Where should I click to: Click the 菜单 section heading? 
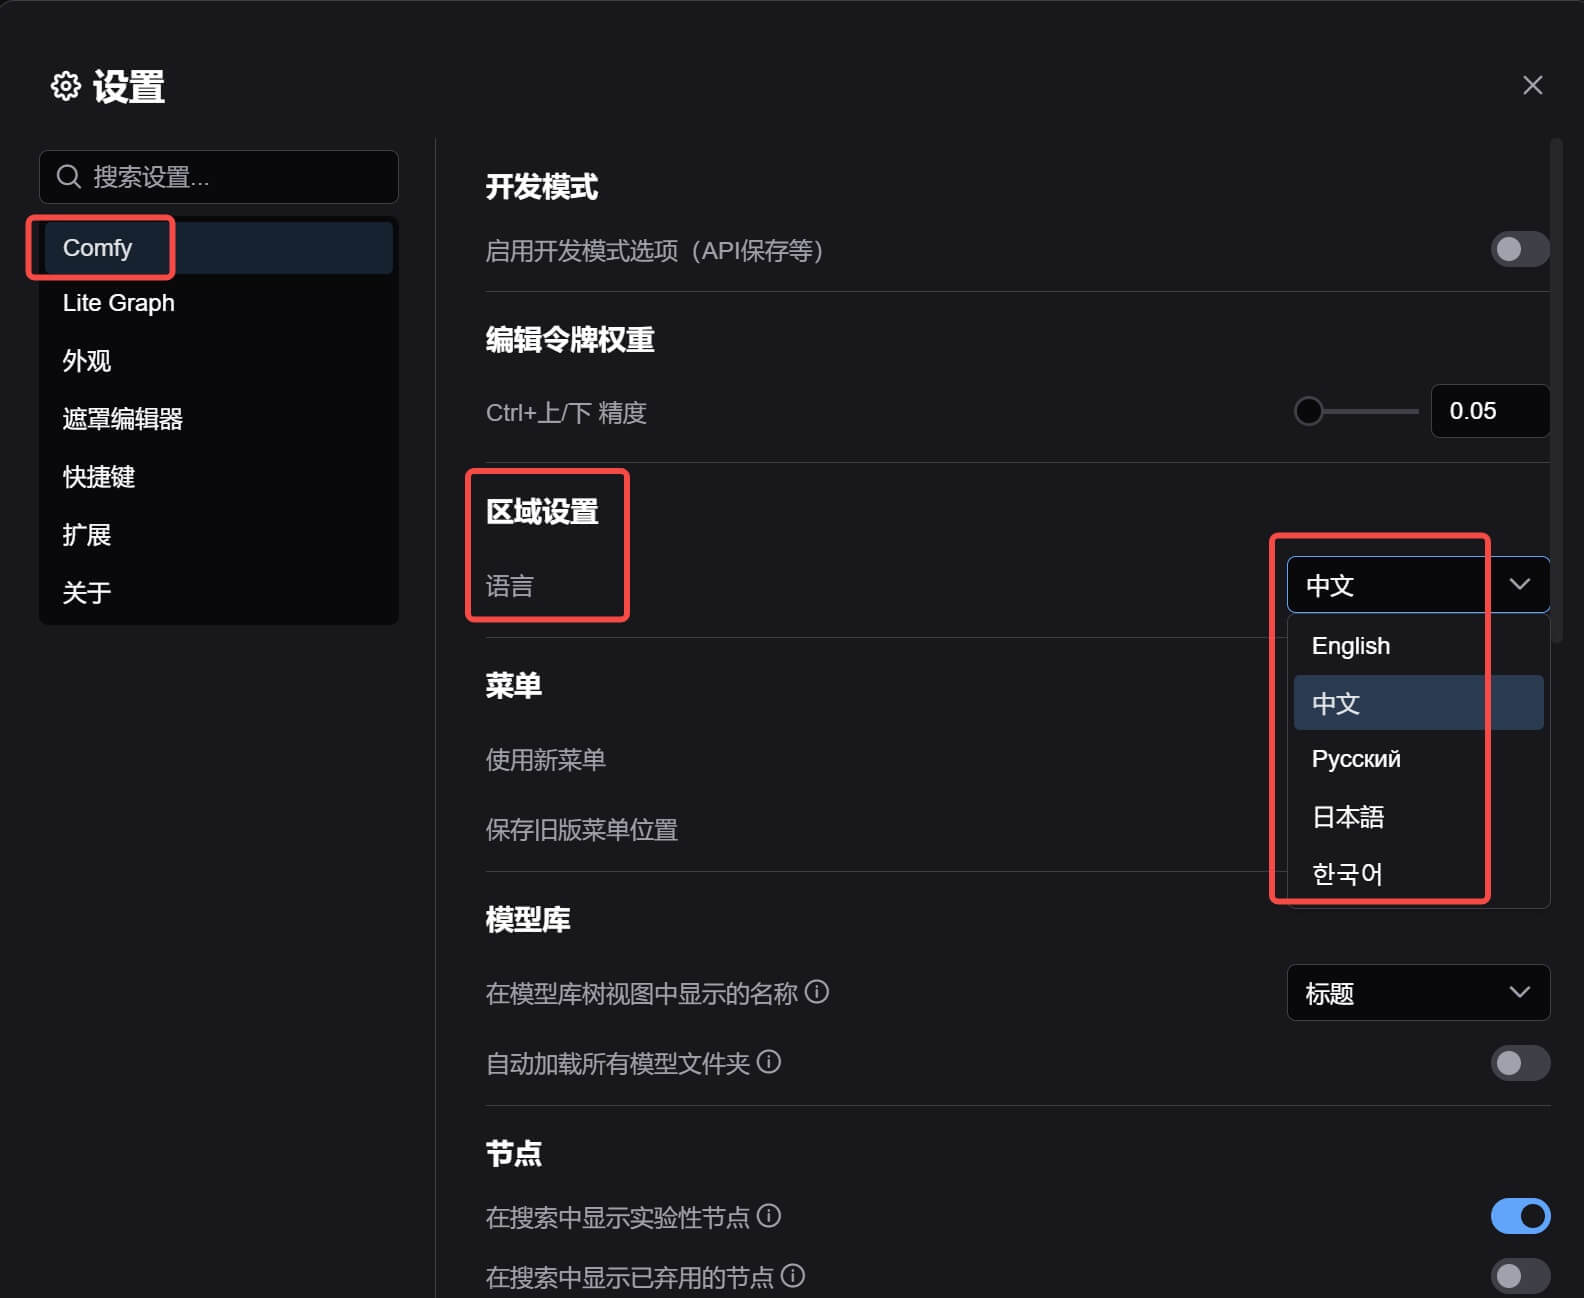514,686
